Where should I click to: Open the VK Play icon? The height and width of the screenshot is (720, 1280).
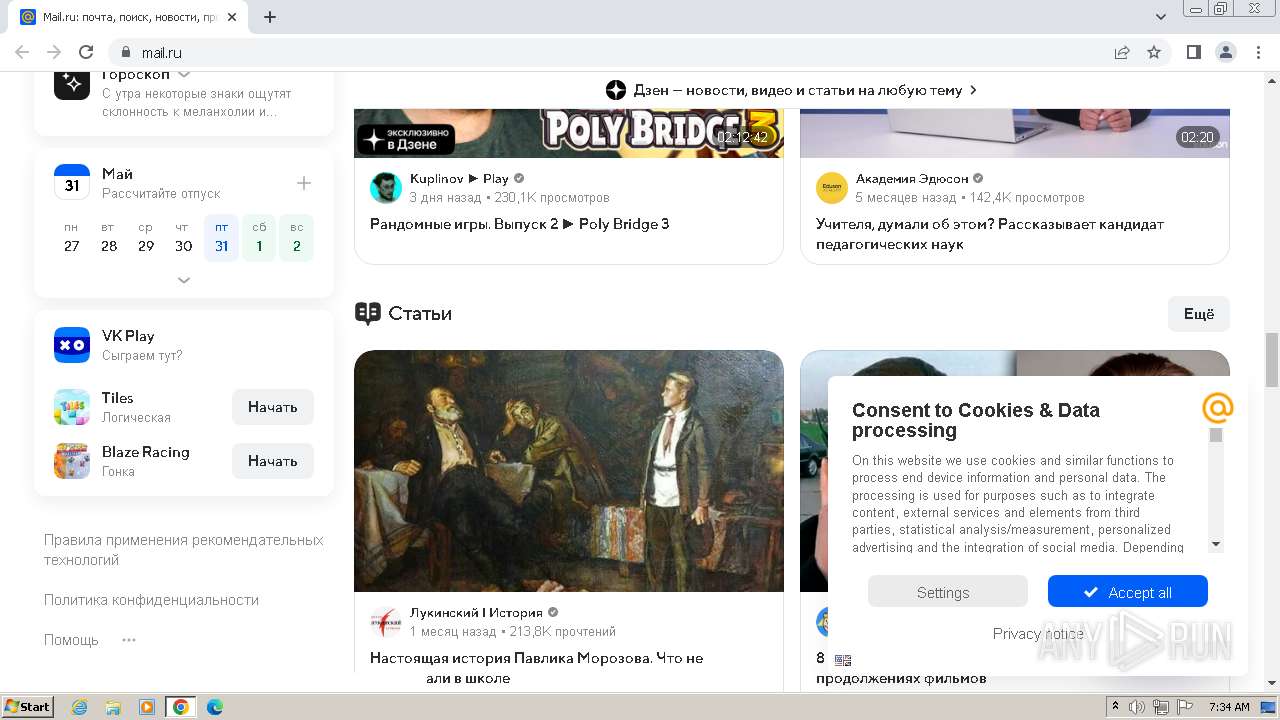(72, 345)
